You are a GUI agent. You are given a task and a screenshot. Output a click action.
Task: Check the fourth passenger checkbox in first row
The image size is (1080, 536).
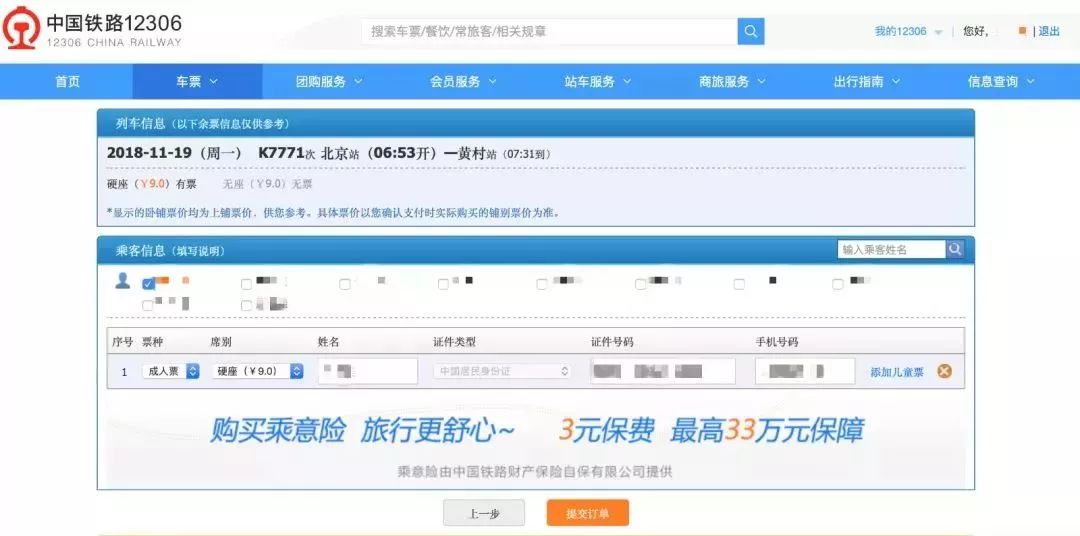tap(444, 284)
